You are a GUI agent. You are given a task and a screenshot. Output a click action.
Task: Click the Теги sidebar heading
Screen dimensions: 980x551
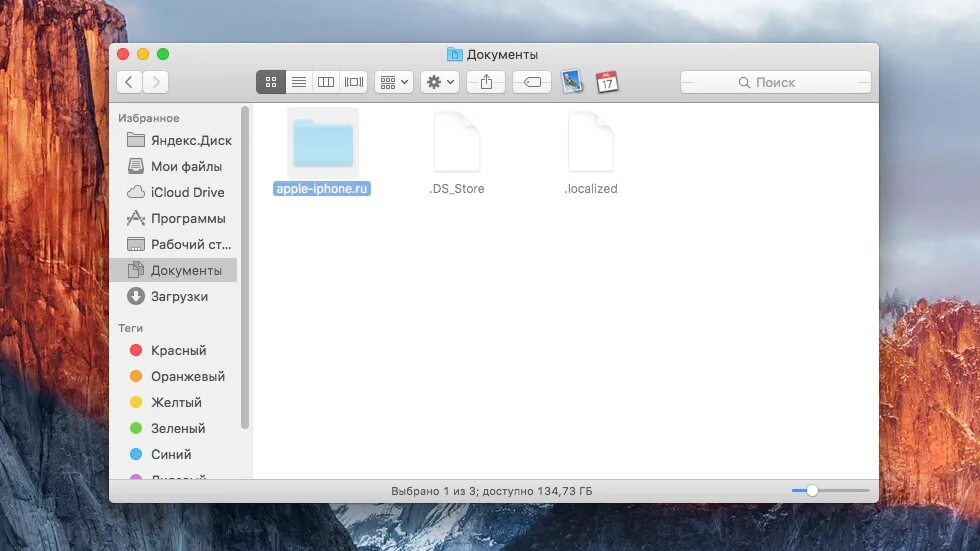tap(131, 328)
